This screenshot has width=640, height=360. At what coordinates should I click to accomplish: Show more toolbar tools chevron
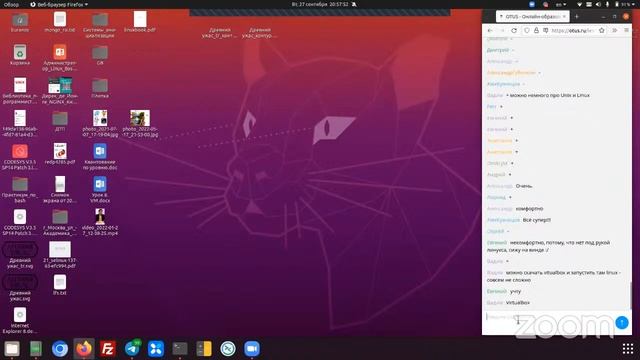coord(615,31)
